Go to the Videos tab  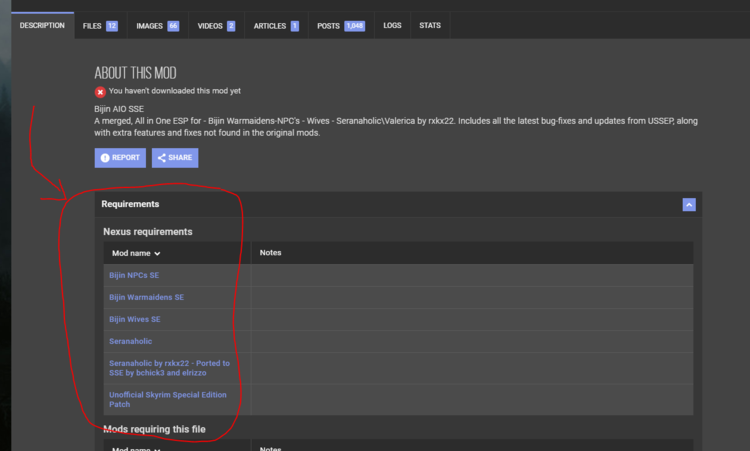(216, 26)
